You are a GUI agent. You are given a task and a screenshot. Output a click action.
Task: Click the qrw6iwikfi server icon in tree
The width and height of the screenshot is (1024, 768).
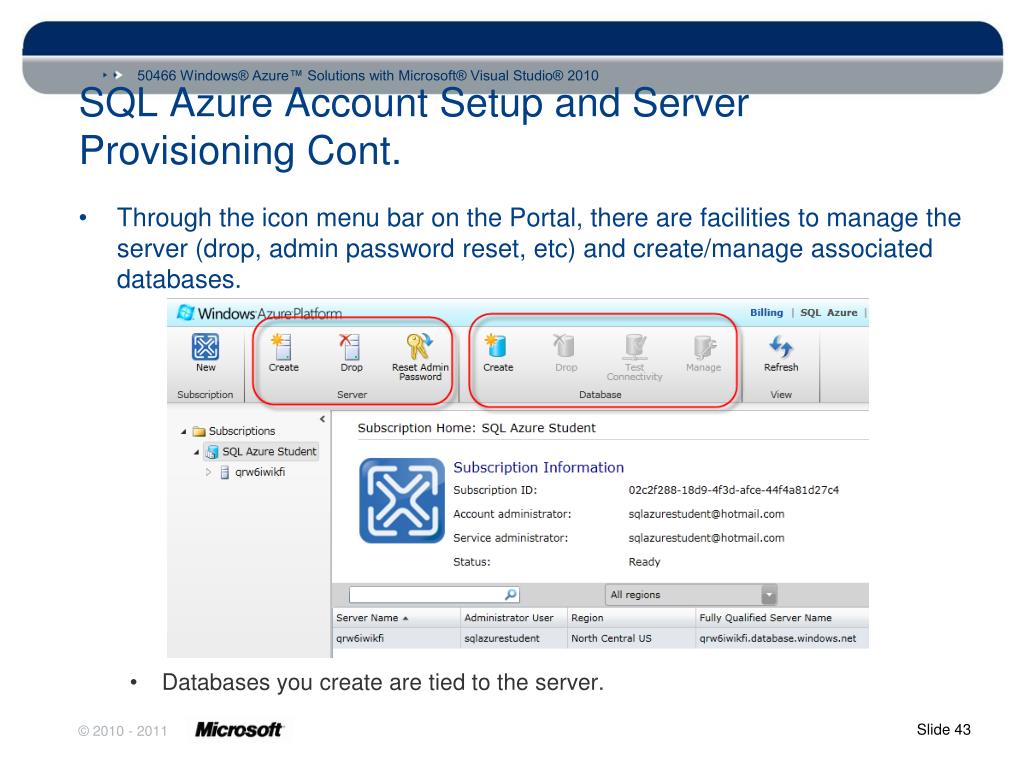click(x=224, y=472)
